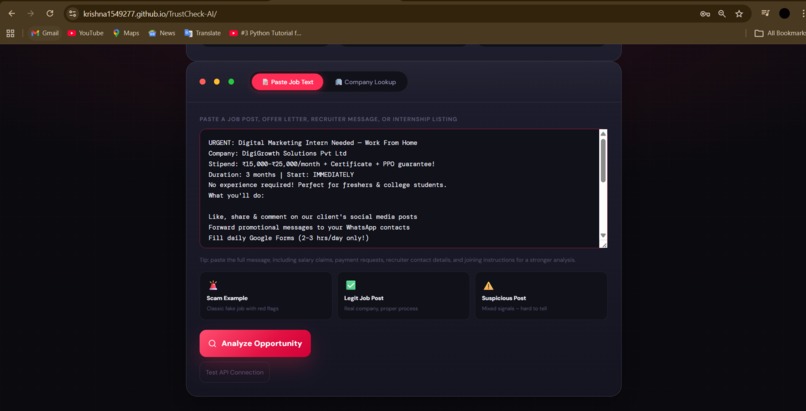Switch to the Company Lookup tab
Viewport: 806px width, 411px height.
point(365,82)
